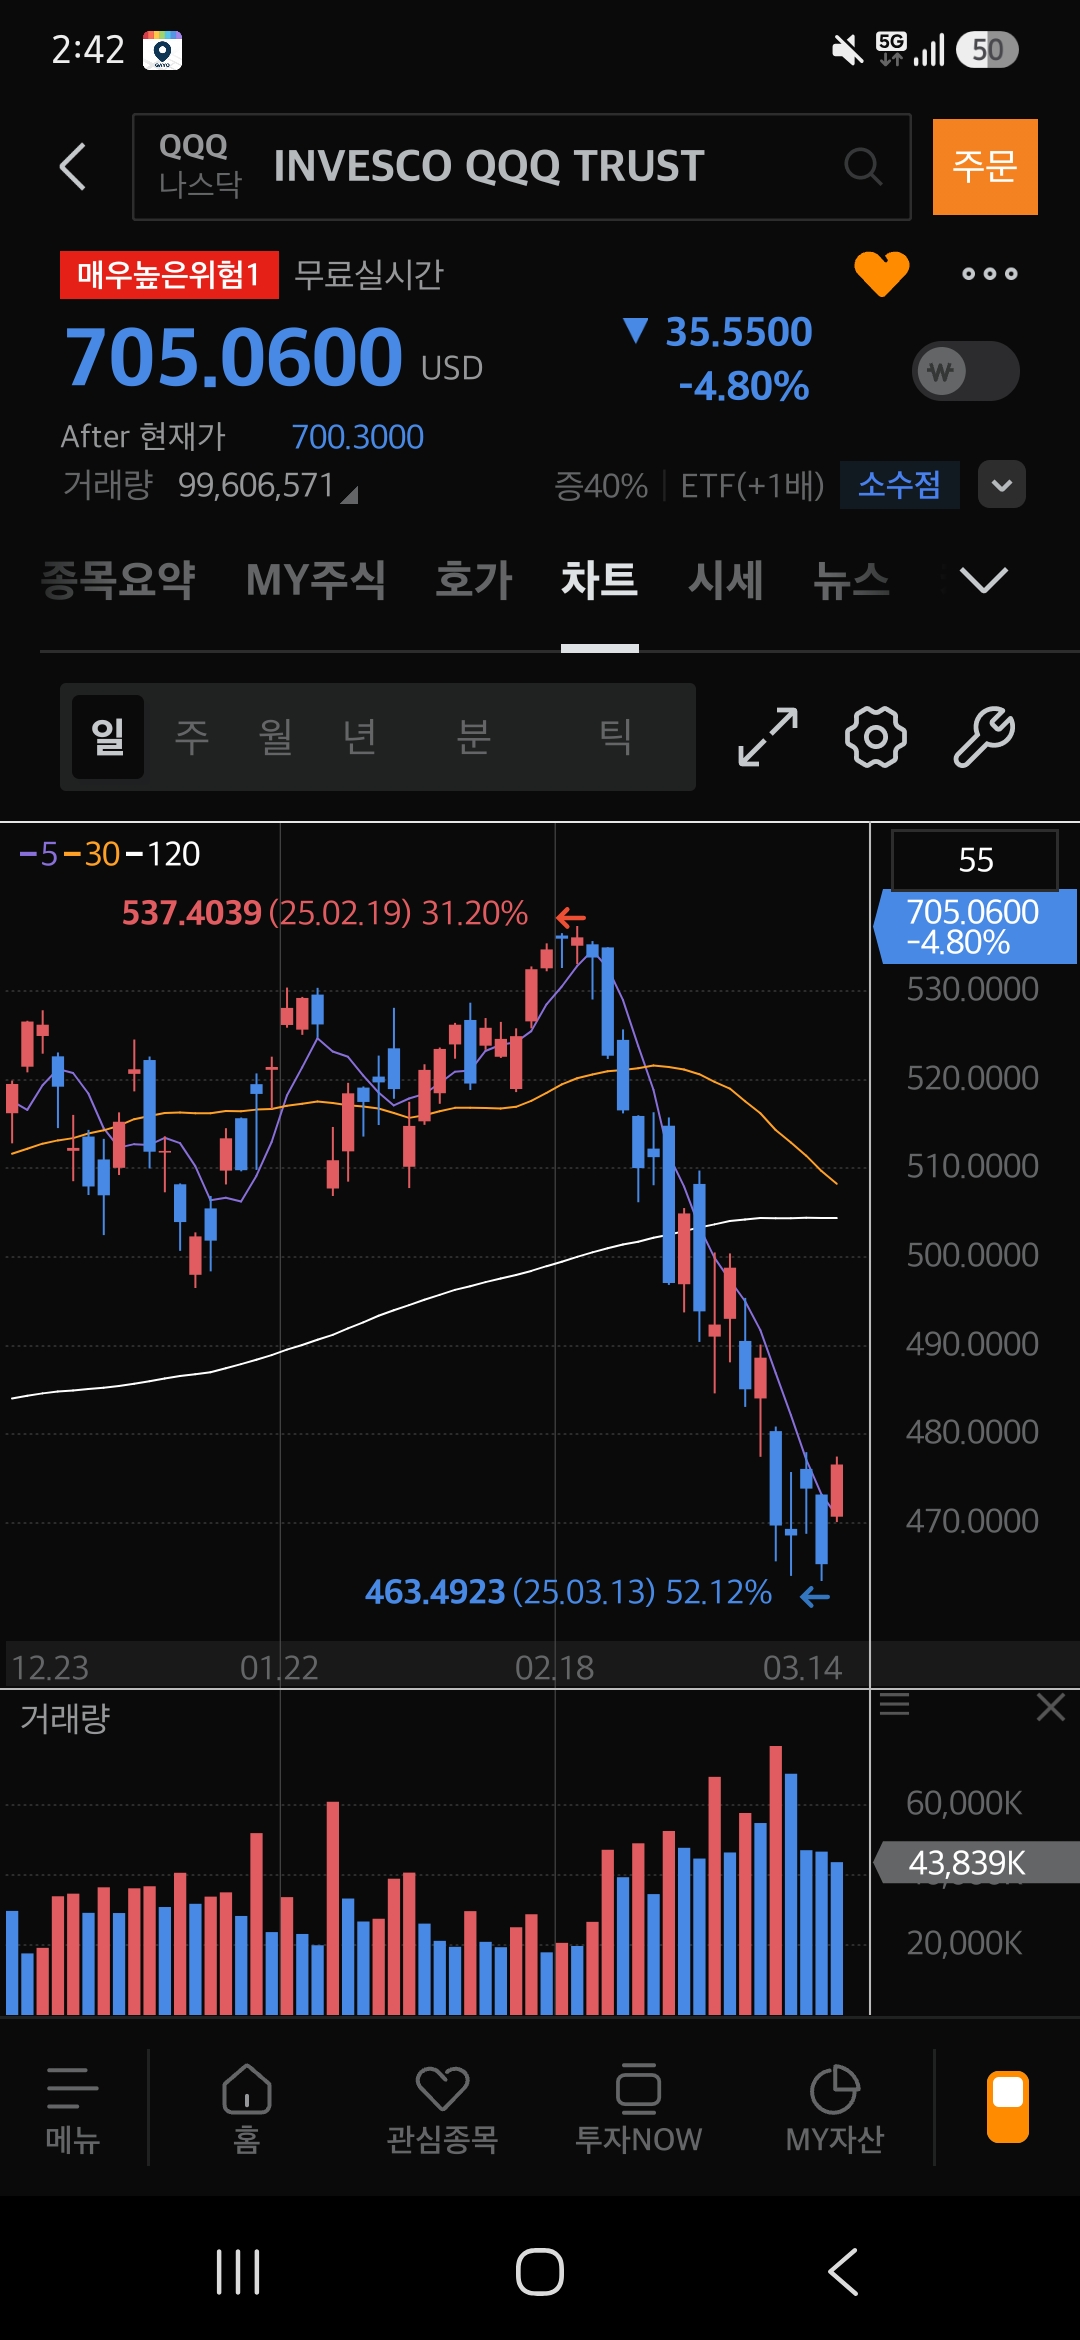The height and width of the screenshot is (2340, 1080).
Task: Close the 거래량 volume panel
Action: pos(1051,1706)
